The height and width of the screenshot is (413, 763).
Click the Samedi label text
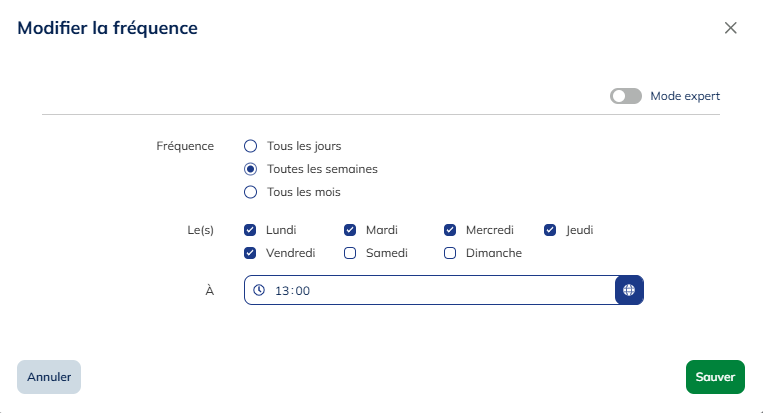[387, 253]
